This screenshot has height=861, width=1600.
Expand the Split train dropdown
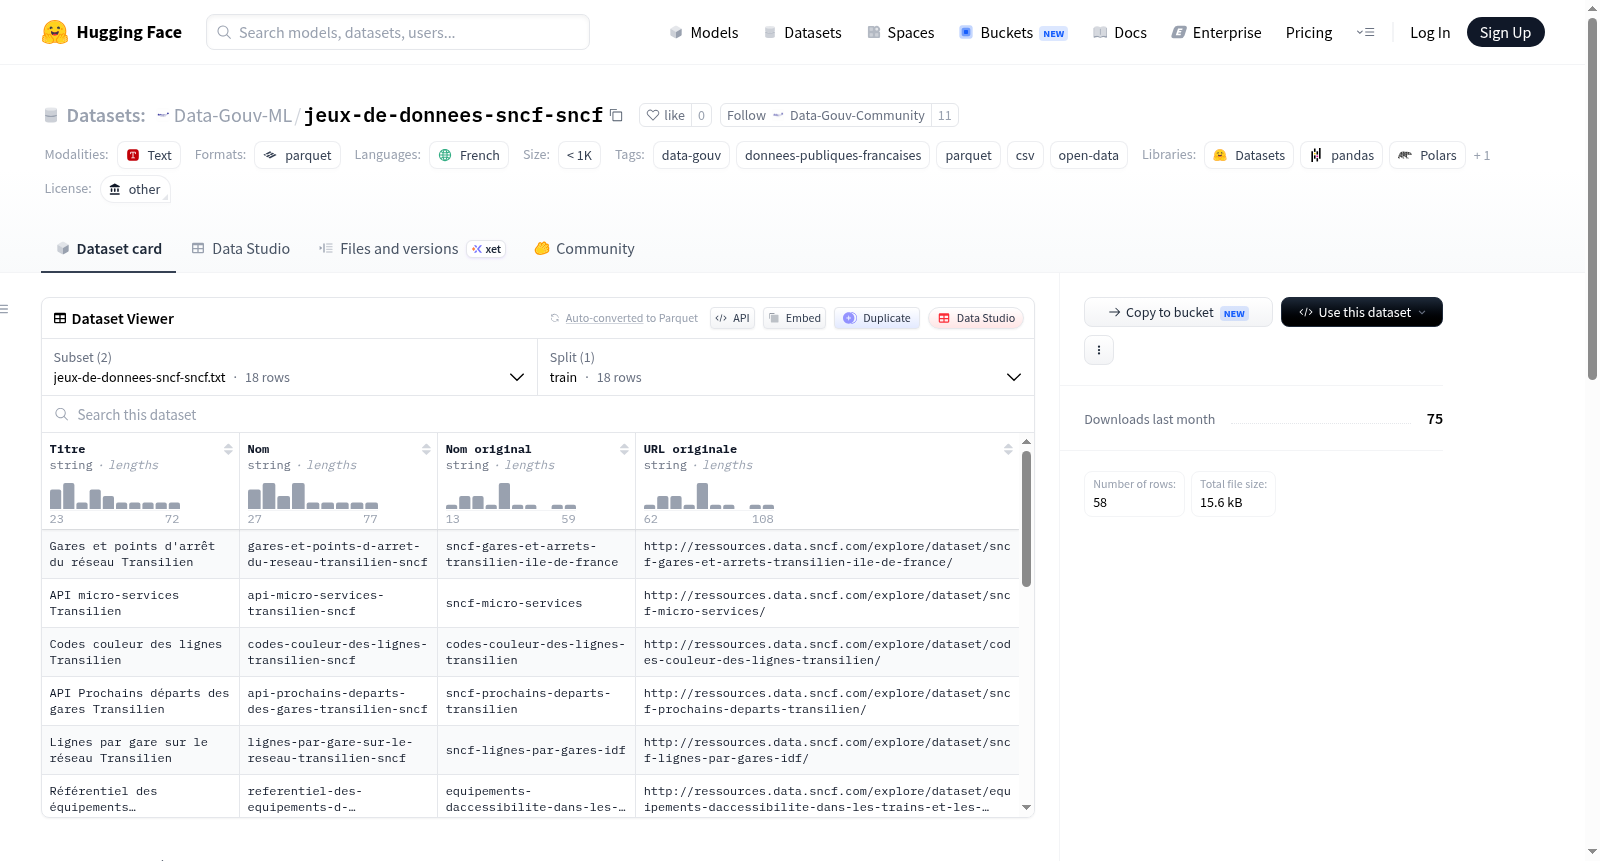pos(785,367)
